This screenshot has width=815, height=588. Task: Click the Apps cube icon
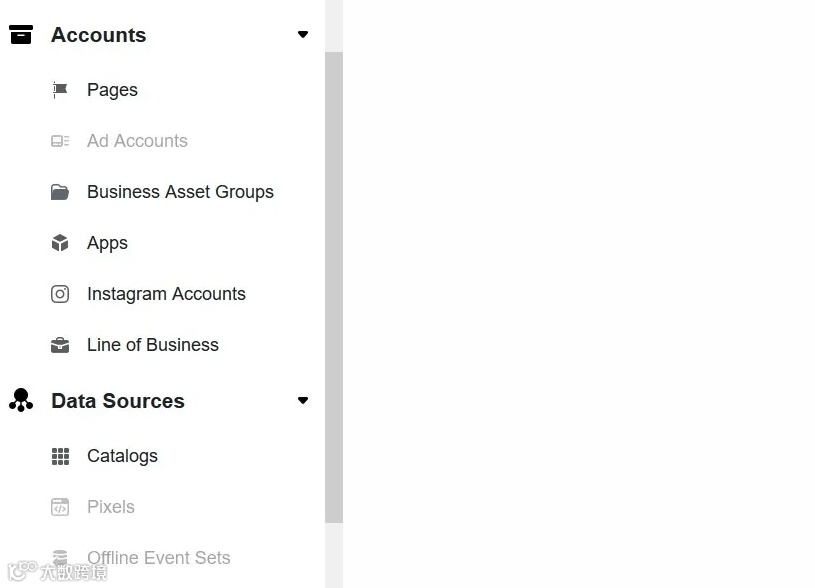pyautogui.click(x=60, y=243)
